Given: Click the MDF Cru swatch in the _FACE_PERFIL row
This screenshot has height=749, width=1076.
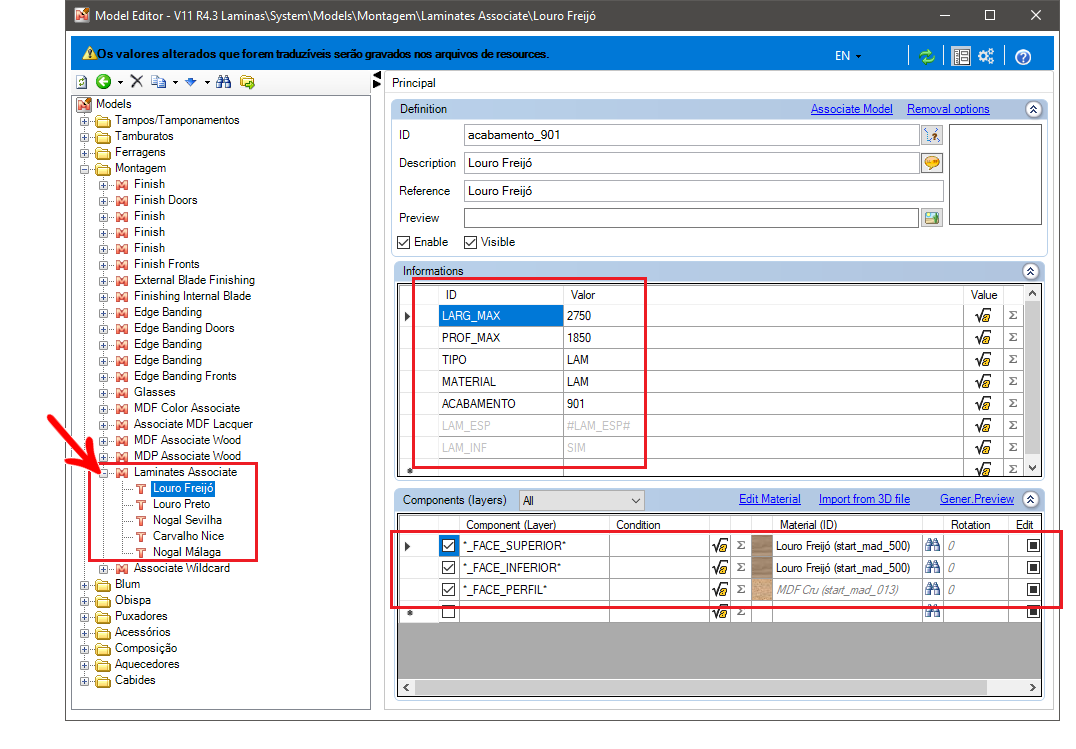Looking at the screenshot, I should (x=762, y=590).
